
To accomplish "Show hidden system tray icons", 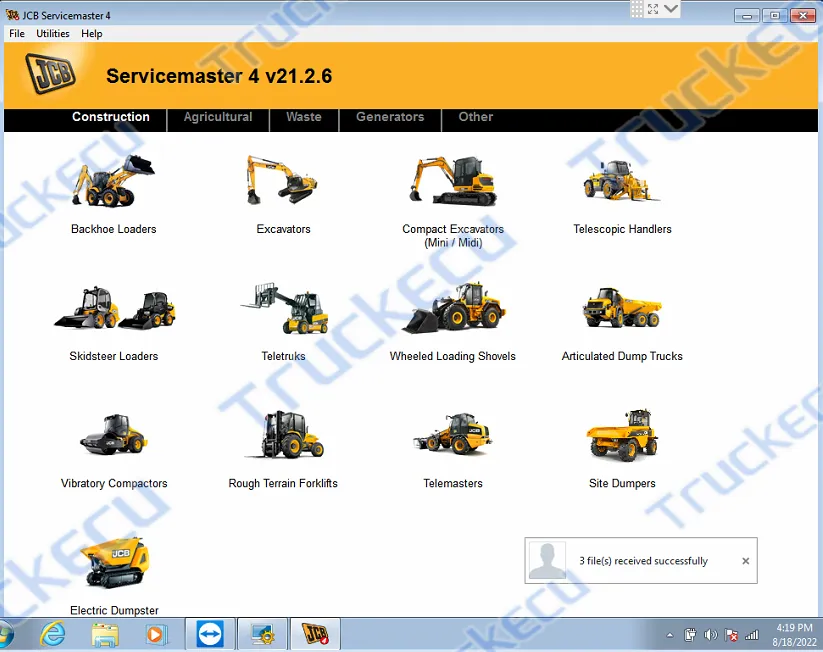I will [x=670, y=635].
